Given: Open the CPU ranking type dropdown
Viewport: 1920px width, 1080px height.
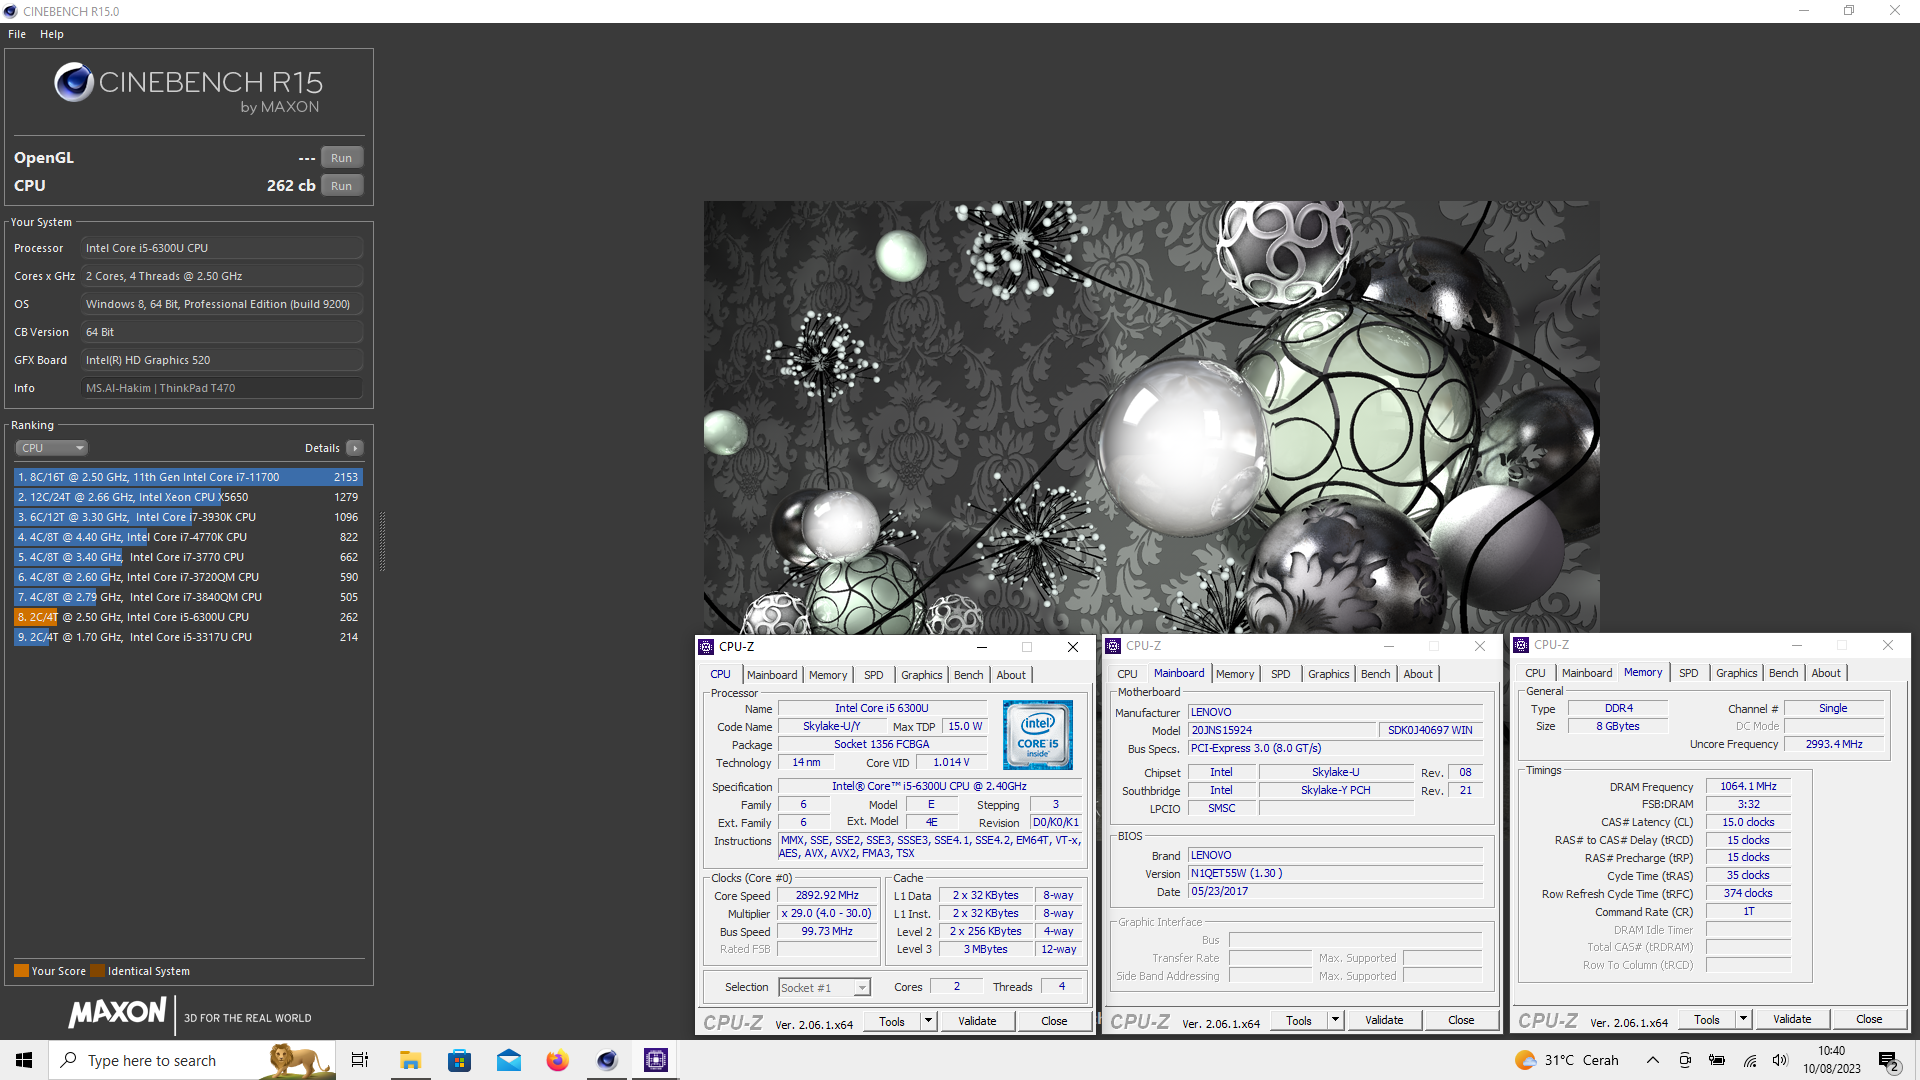Looking at the screenshot, I should pyautogui.click(x=52, y=448).
